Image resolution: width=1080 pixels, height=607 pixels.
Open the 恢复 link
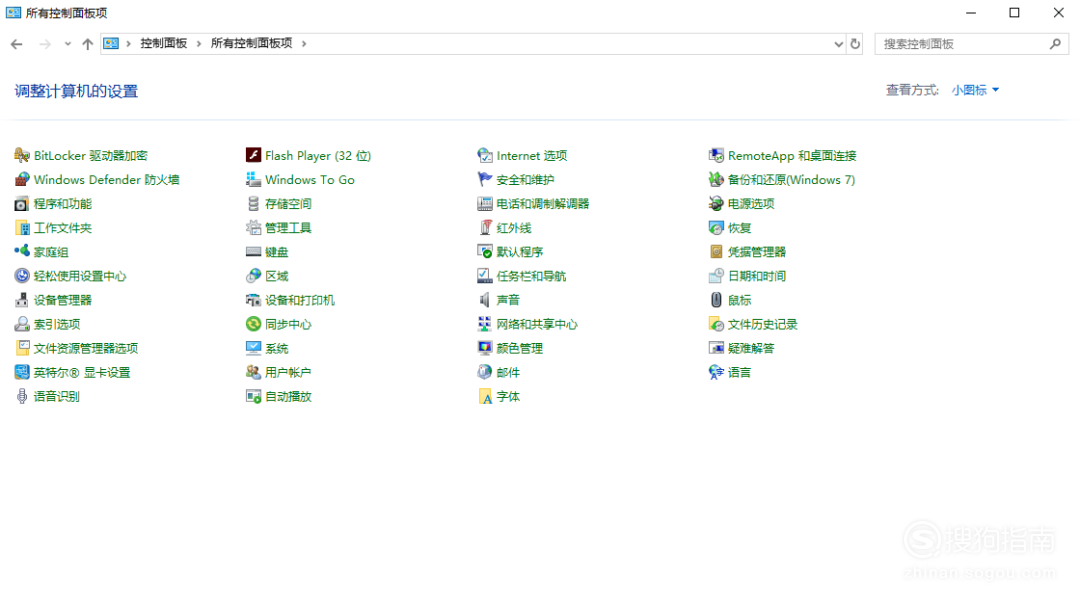(739, 228)
